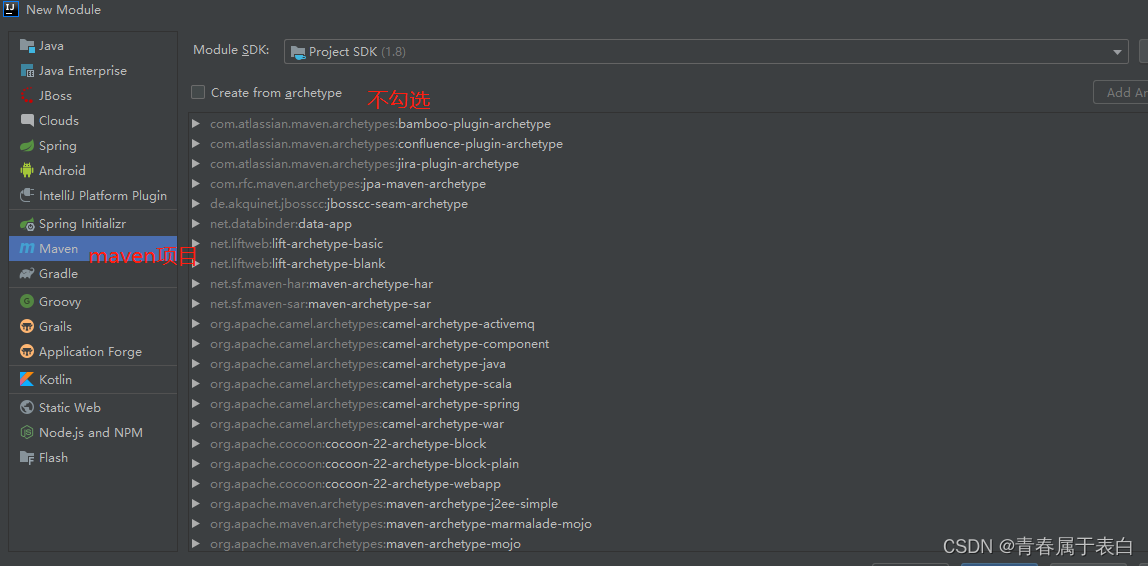Expand confluence-plugin-archetype entry
Image resolution: width=1148 pixels, height=566 pixels.
(195, 144)
